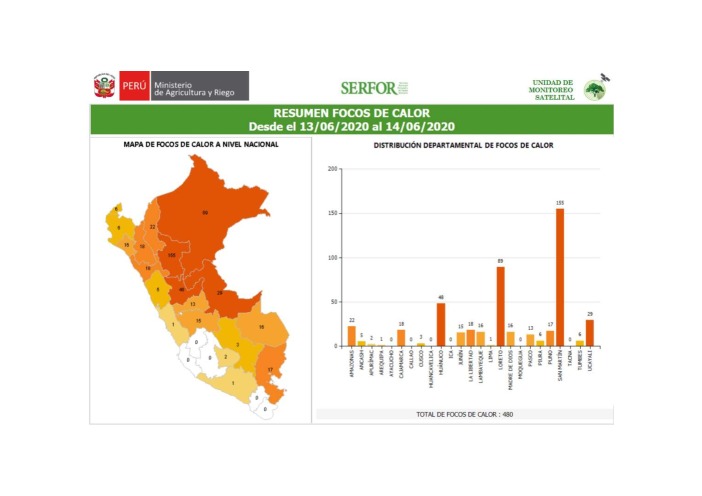
Task: Click the Cajamarca bar showing 18
Action: (401, 338)
